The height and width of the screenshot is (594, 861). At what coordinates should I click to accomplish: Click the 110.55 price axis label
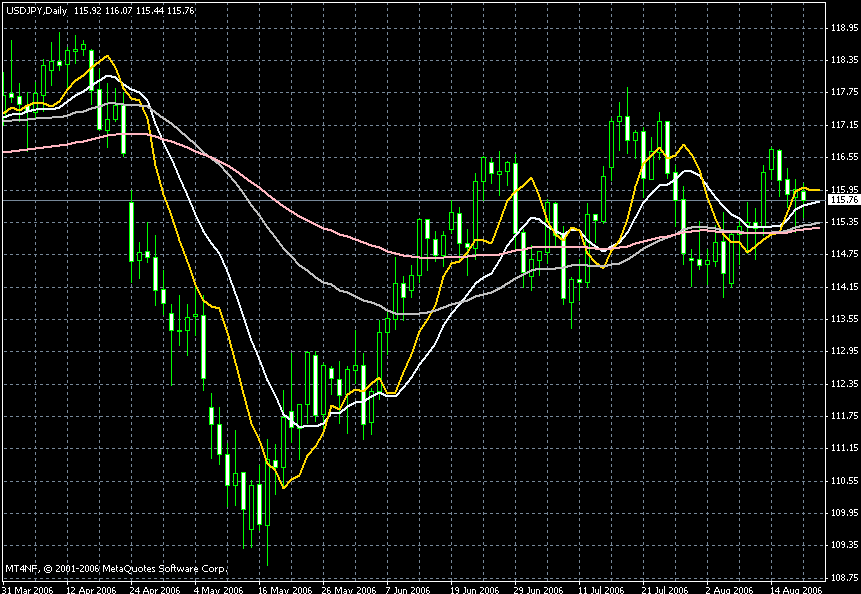click(845, 481)
